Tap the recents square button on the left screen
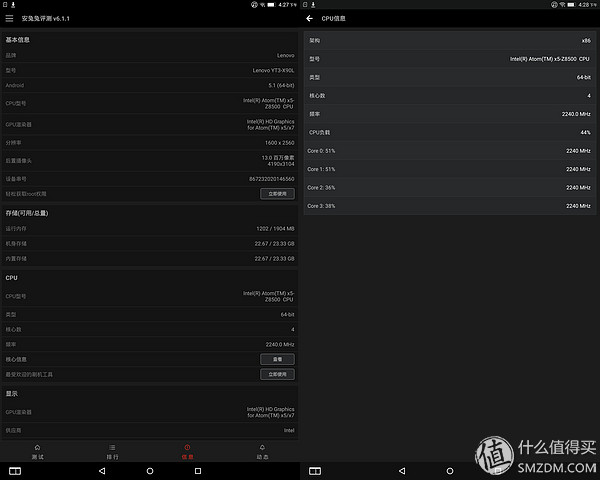 [198, 471]
